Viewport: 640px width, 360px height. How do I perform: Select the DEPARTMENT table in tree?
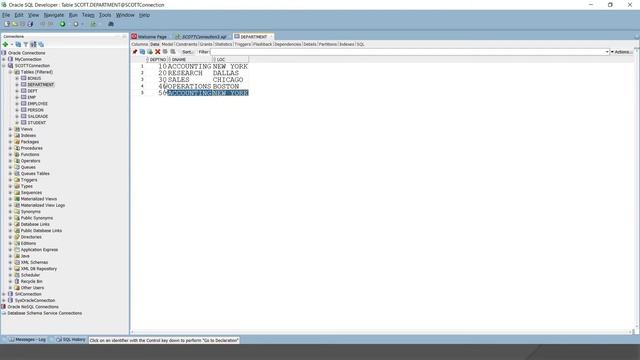coord(40,84)
